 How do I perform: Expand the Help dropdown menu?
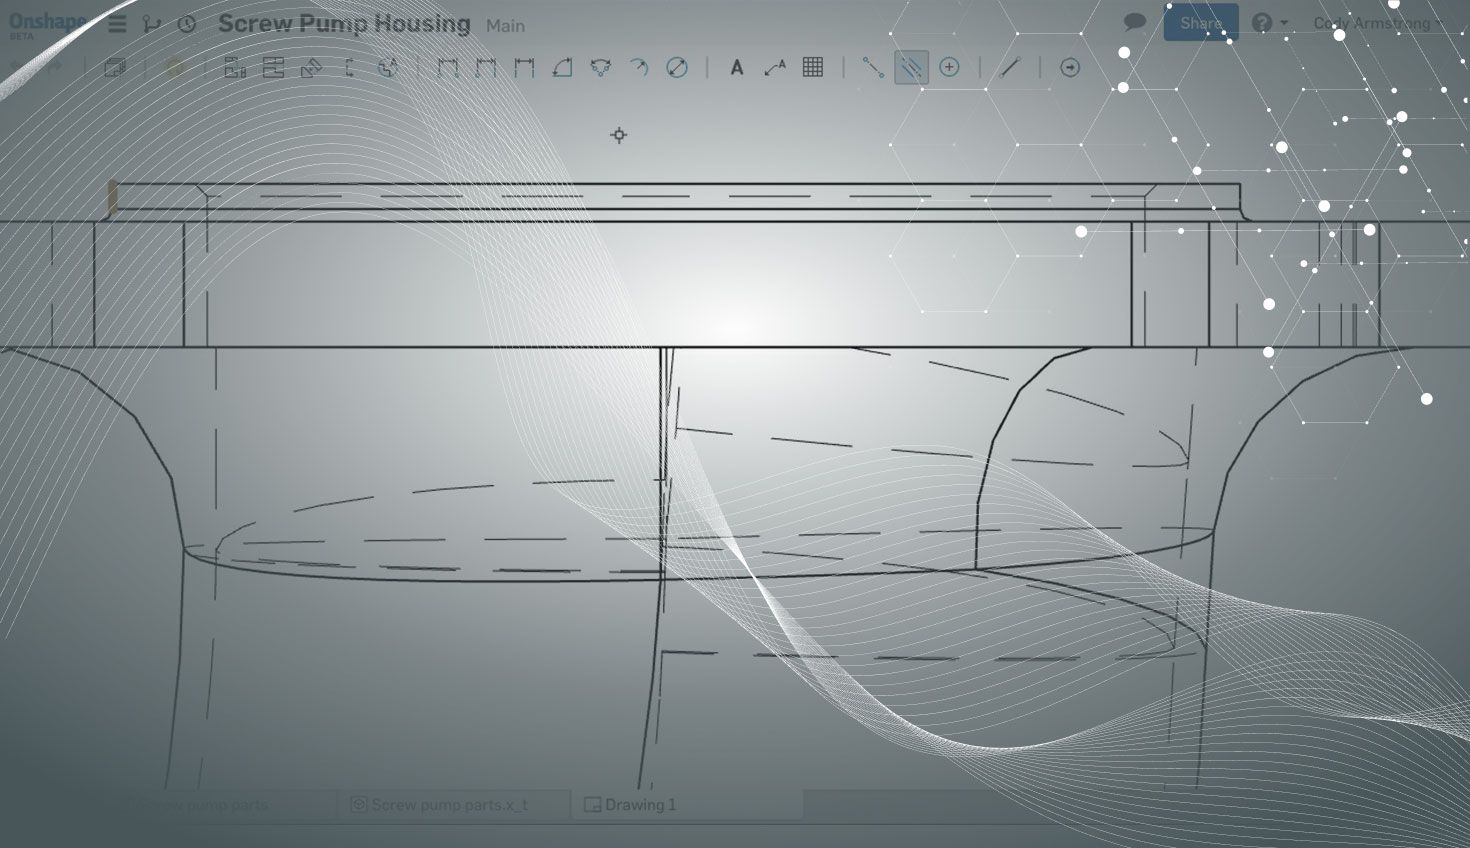[1269, 23]
